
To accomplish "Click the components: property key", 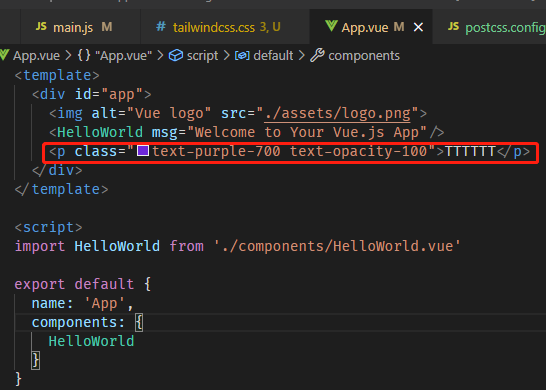I will (x=78, y=322).
